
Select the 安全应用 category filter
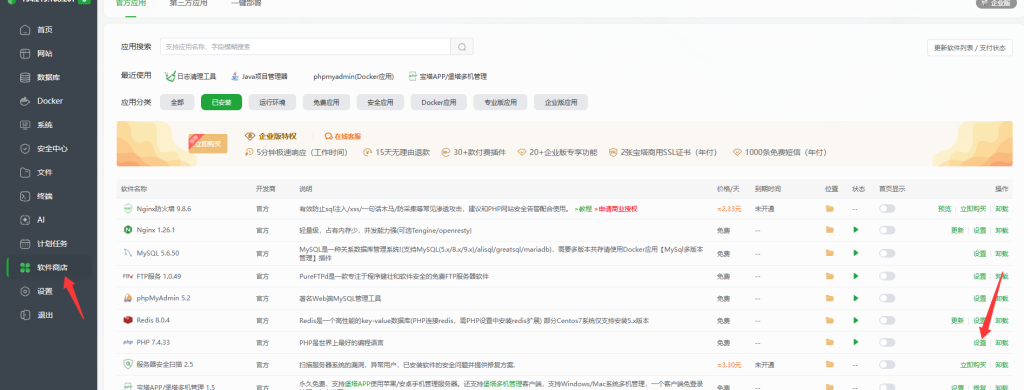click(x=380, y=103)
